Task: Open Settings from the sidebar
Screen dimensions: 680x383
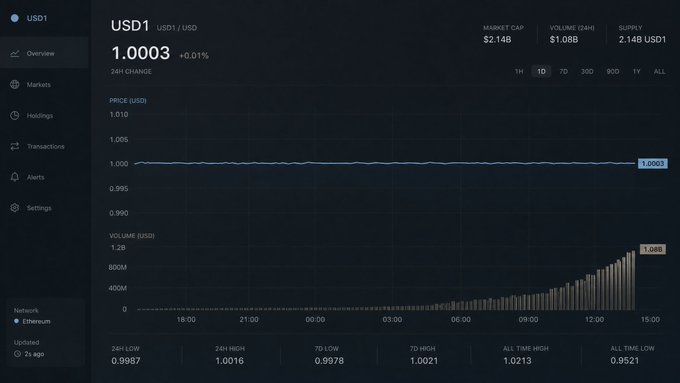Action: tap(45, 208)
